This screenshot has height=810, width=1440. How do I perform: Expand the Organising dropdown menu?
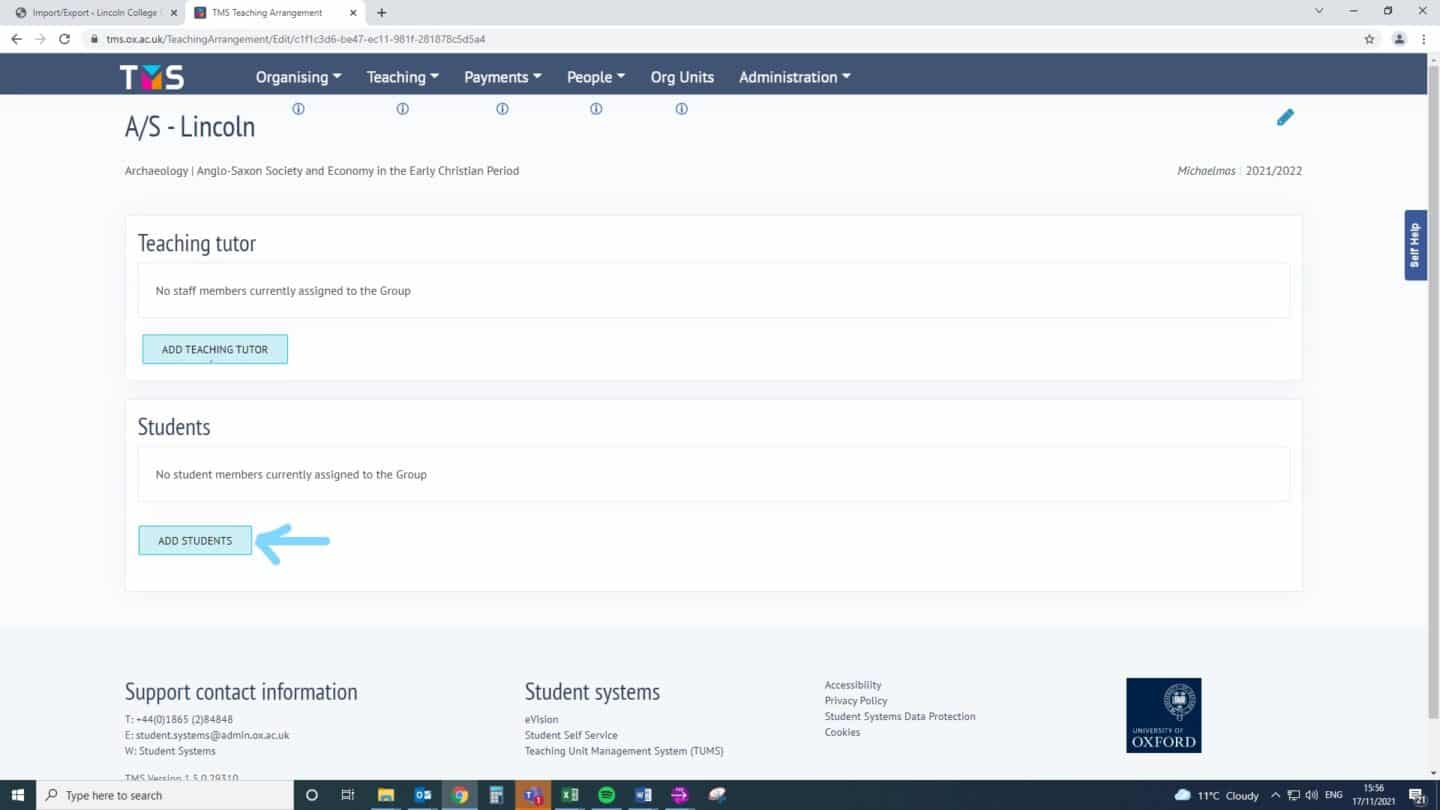click(x=298, y=77)
